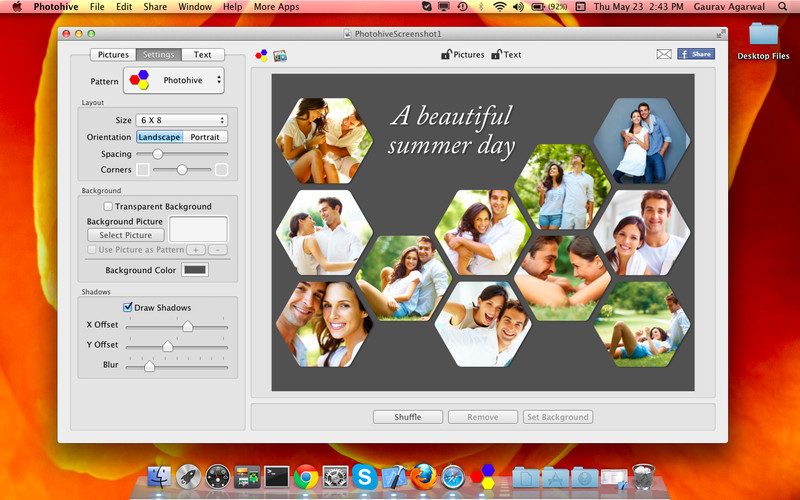Click the Corners slider
Viewport: 800px width, 500px height.
[182, 169]
